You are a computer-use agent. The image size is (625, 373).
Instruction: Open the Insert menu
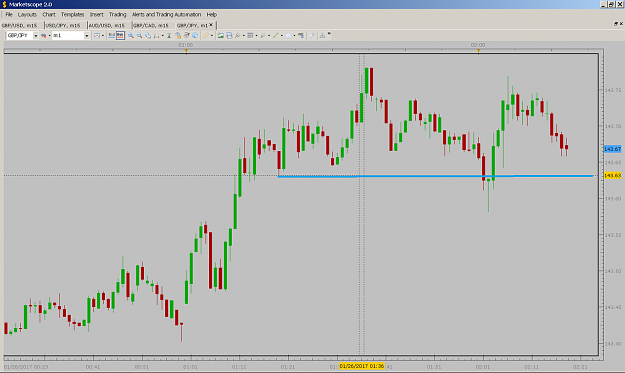coord(96,14)
